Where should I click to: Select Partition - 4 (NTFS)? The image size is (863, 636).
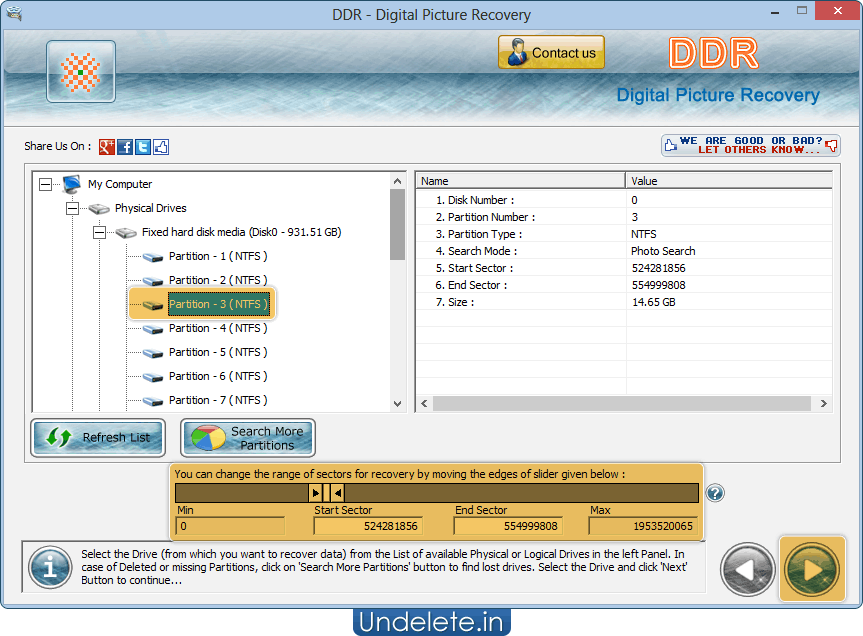pos(218,328)
